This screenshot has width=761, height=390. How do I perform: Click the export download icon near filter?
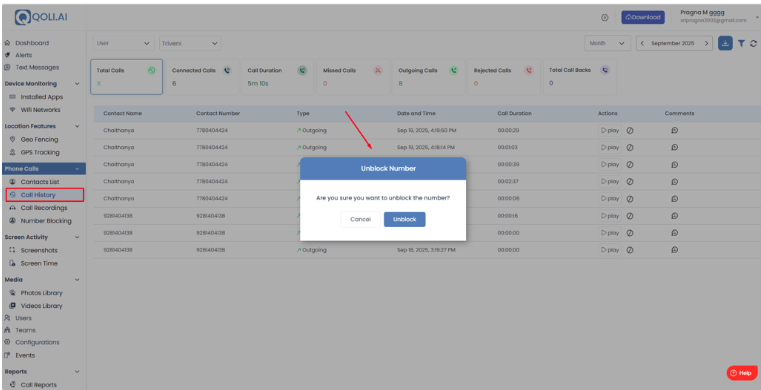click(725, 43)
